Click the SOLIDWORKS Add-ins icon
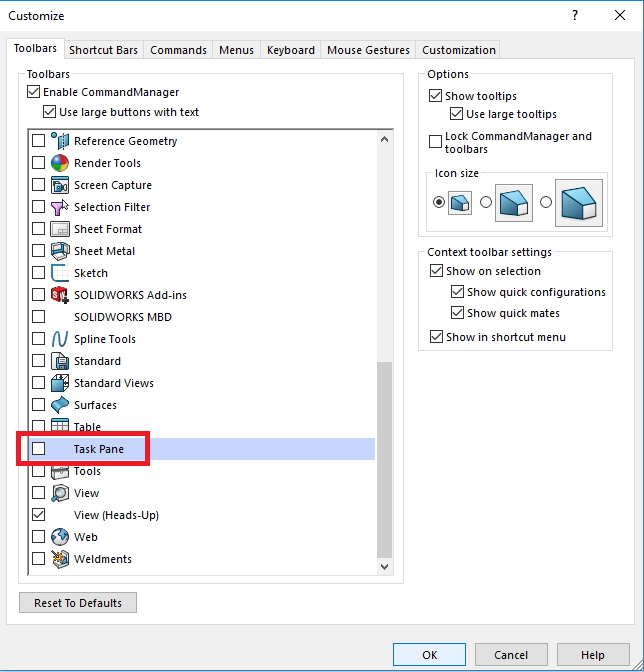The image size is (644, 672). [x=59, y=295]
